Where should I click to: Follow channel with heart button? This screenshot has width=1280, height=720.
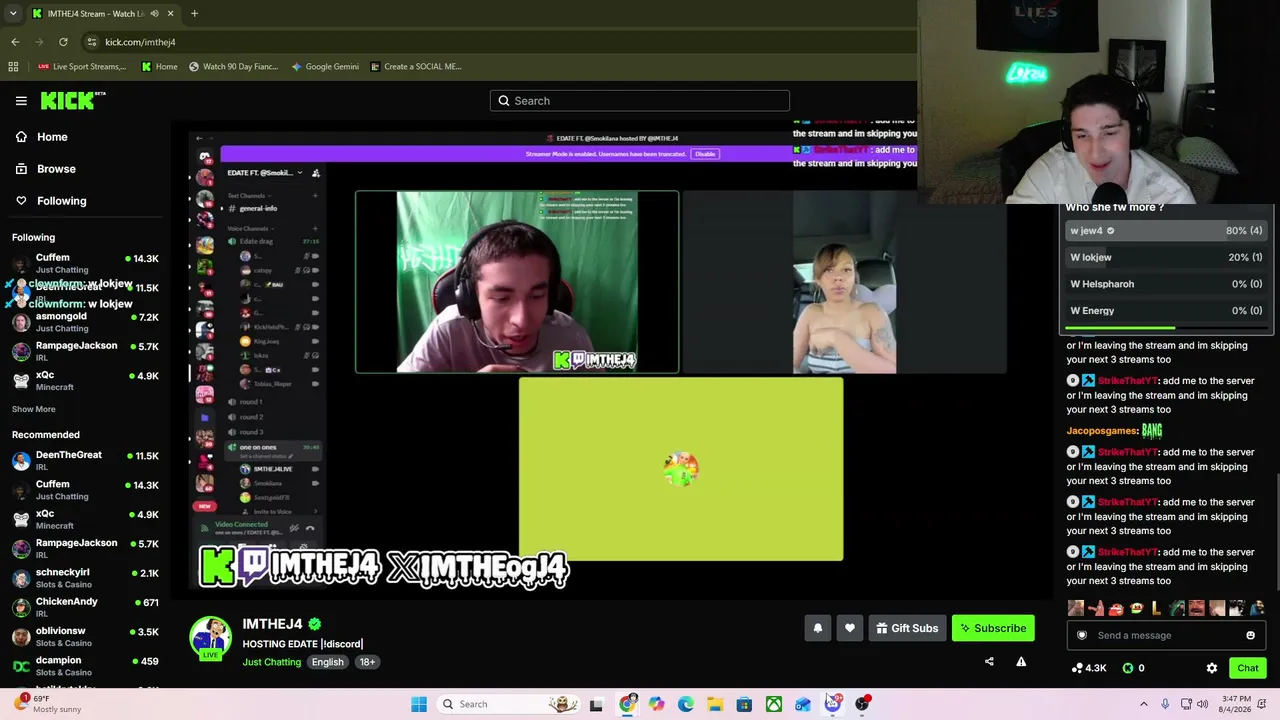tap(850, 628)
